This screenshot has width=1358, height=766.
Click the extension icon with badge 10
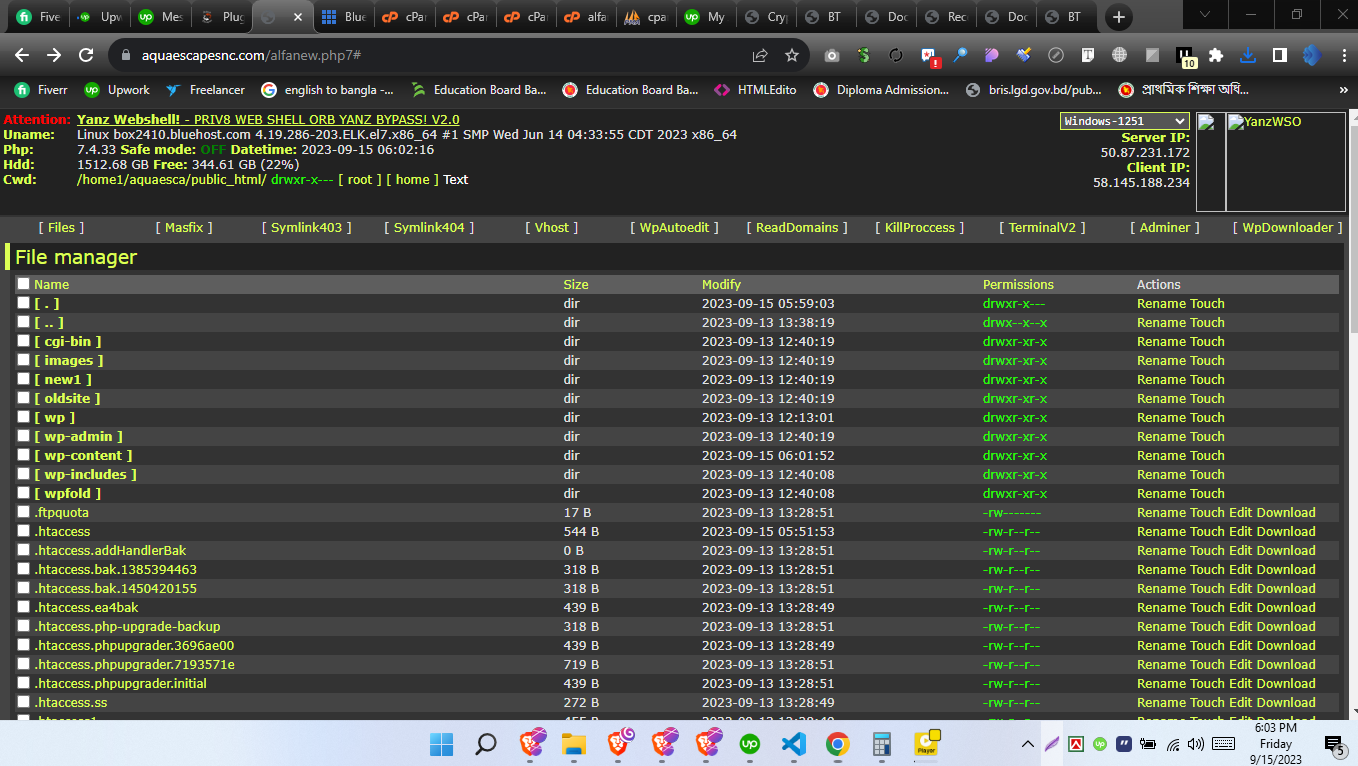point(1185,58)
